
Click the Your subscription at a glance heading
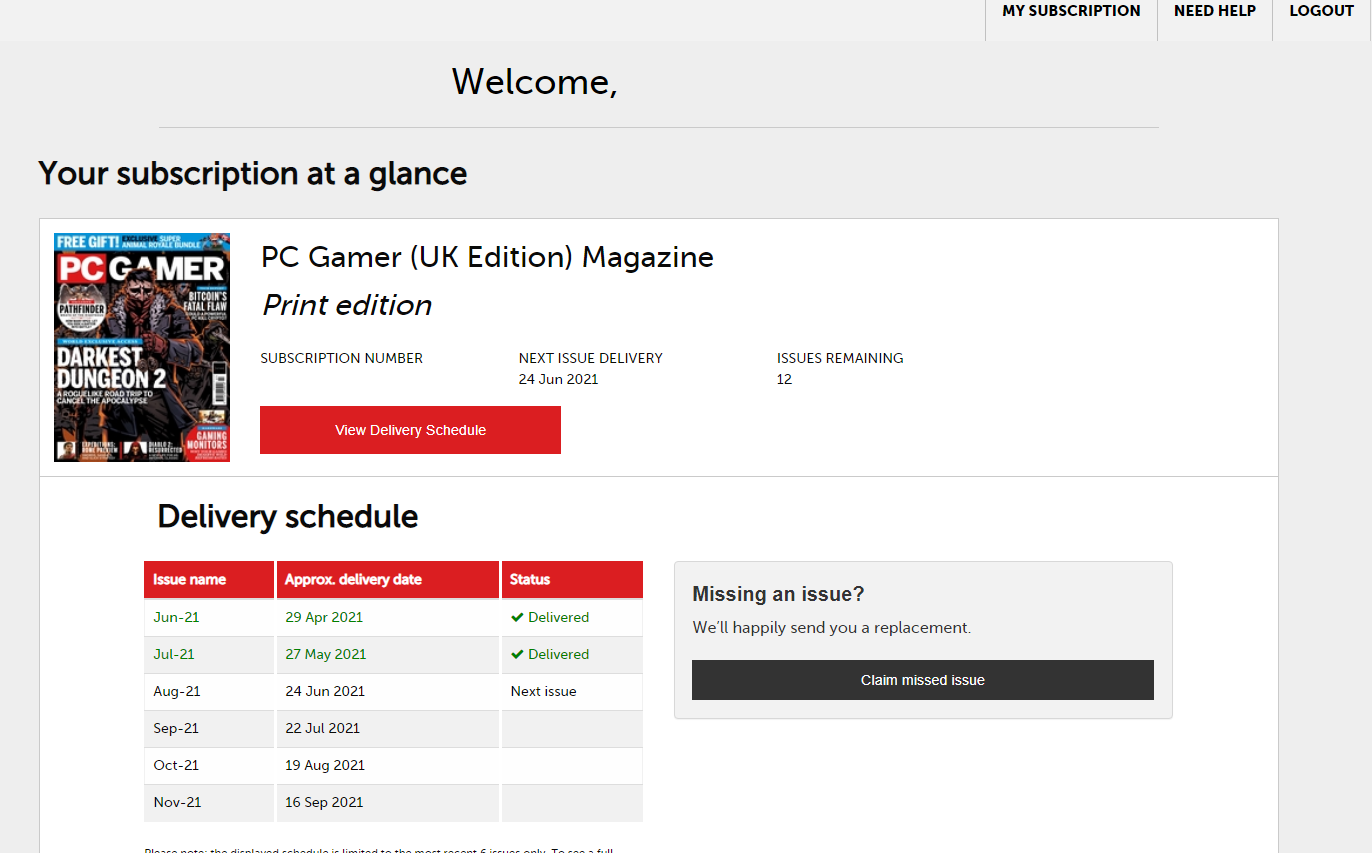pyautogui.click(x=253, y=174)
